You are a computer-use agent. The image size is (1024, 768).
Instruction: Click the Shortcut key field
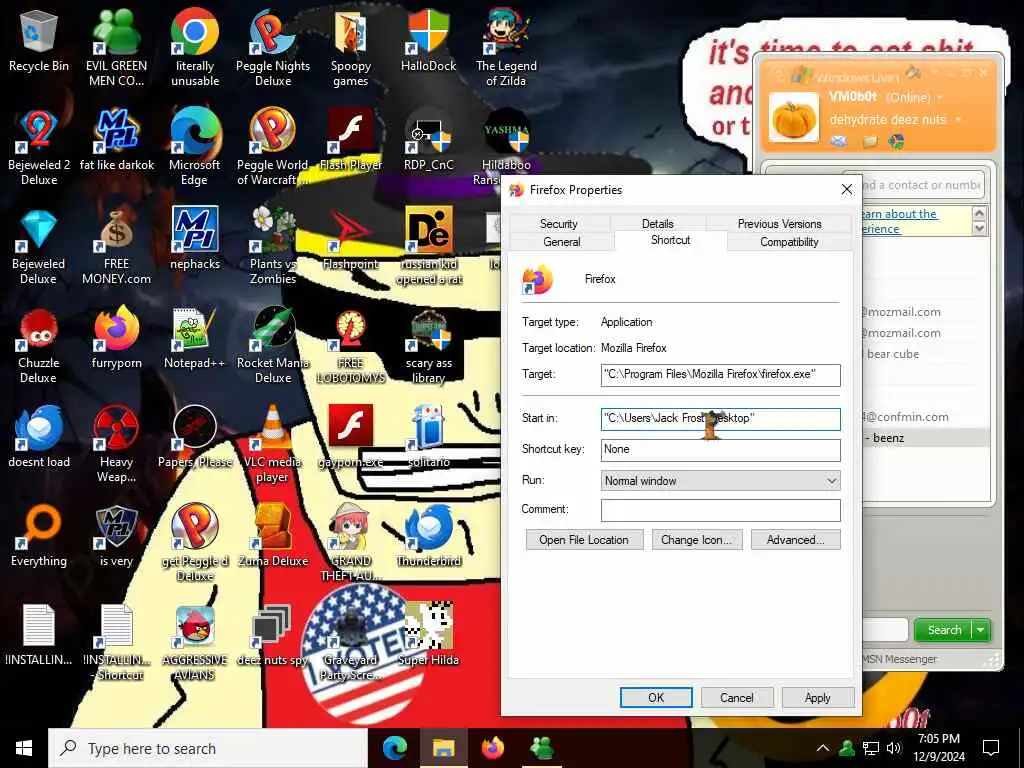720,450
